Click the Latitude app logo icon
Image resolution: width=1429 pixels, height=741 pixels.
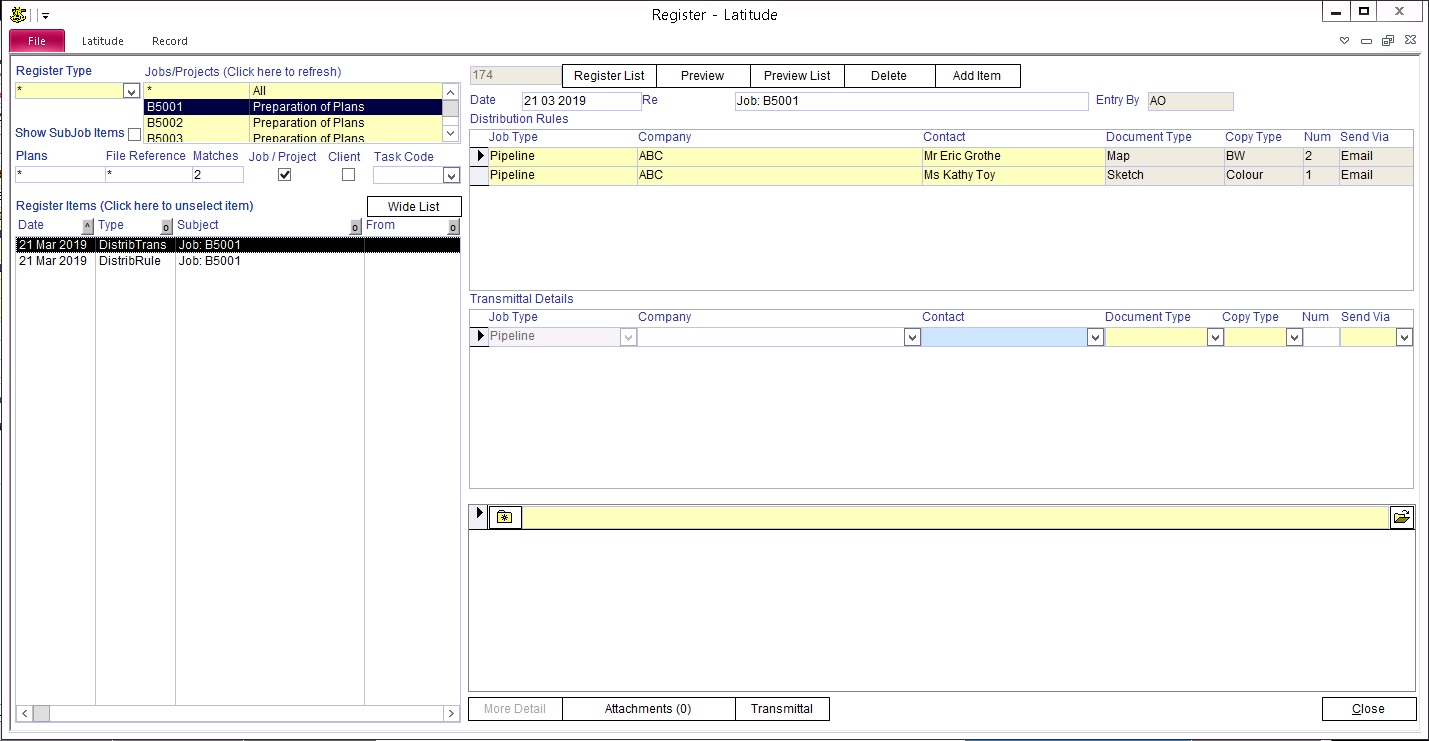click(x=18, y=14)
